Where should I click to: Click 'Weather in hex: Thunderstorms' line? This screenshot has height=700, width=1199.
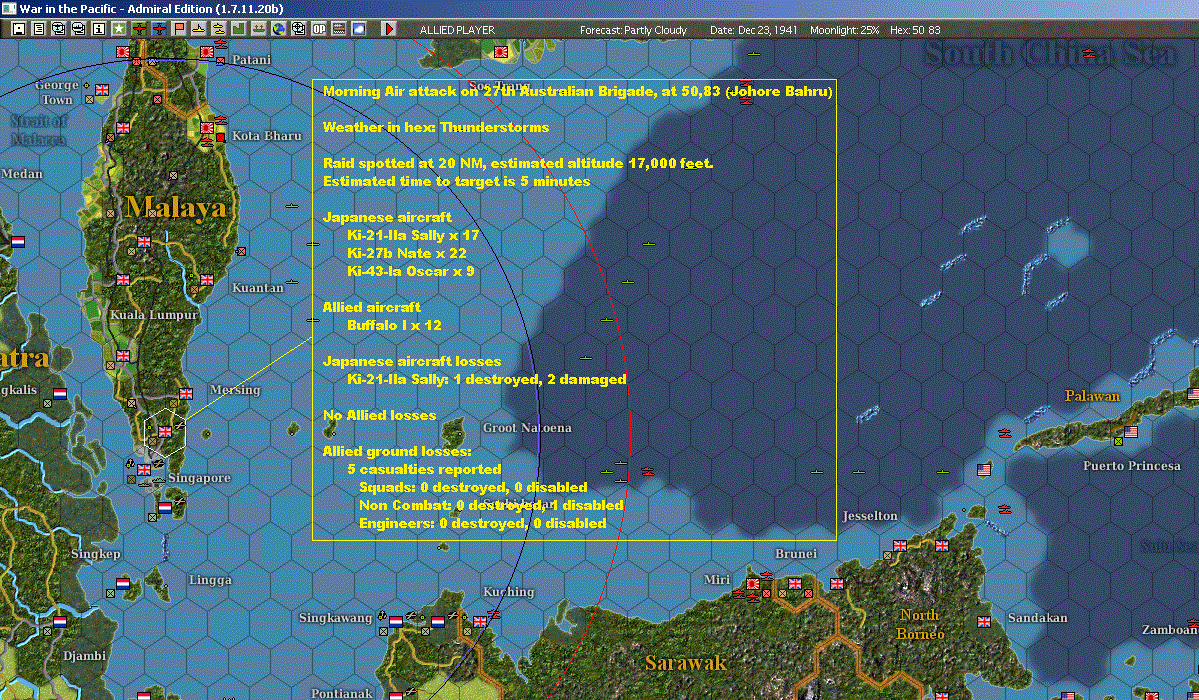[436, 127]
